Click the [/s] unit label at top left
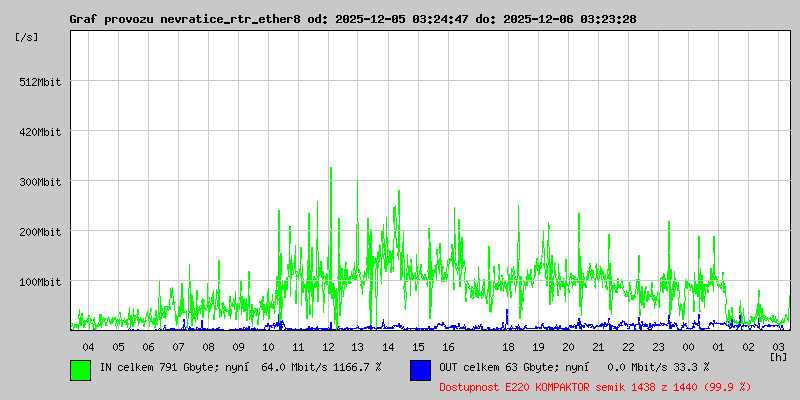Screen dimensions: 800x400 point(27,37)
